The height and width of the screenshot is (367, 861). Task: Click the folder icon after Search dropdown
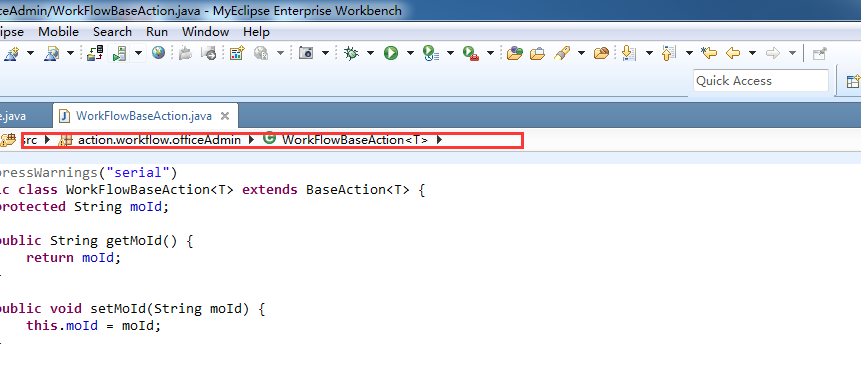coord(602,53)
